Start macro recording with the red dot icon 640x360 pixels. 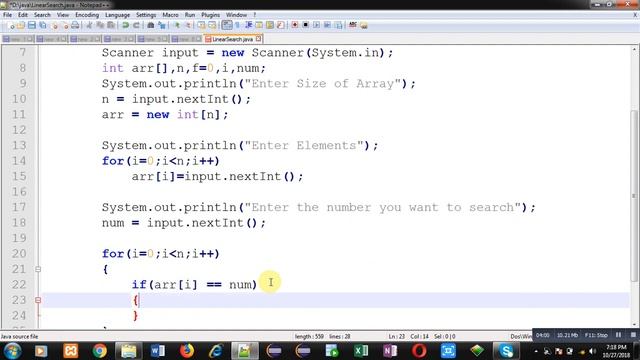click(295, 25)
